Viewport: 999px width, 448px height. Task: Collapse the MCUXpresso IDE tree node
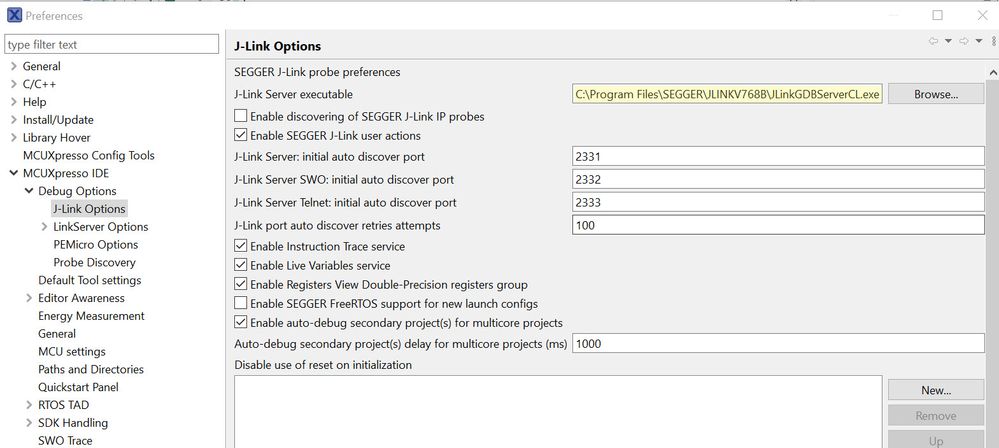[x=13, y=173]
